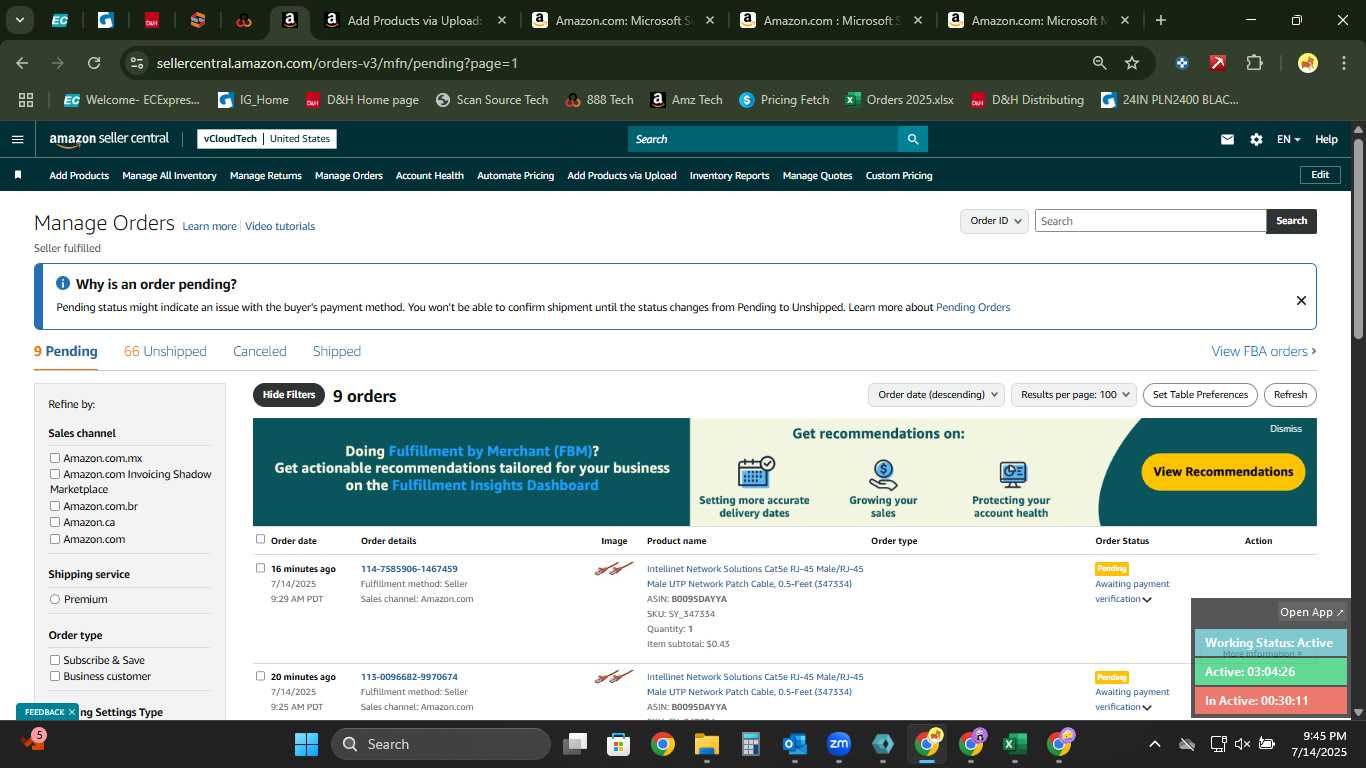This screenshot has height=768, width=1366.
Task: Open the mail messages icon
Action: coord(1227,139)
